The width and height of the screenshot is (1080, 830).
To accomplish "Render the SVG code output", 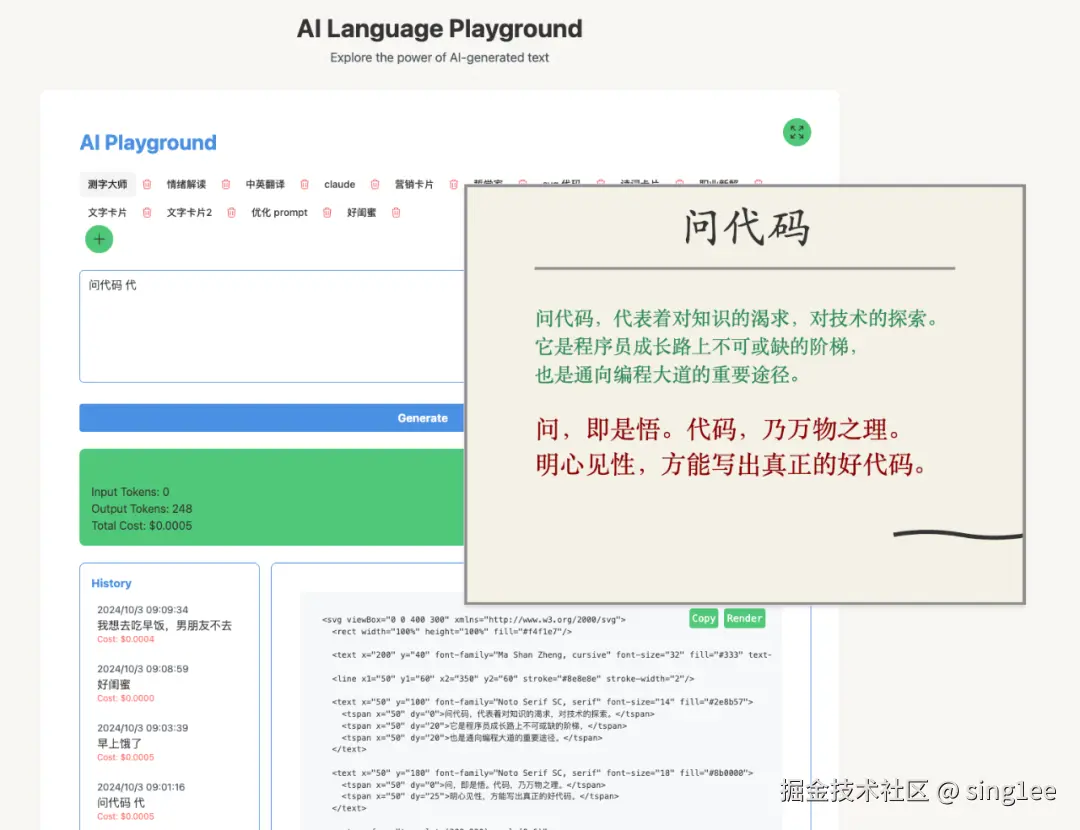I will tap(744, 619).
